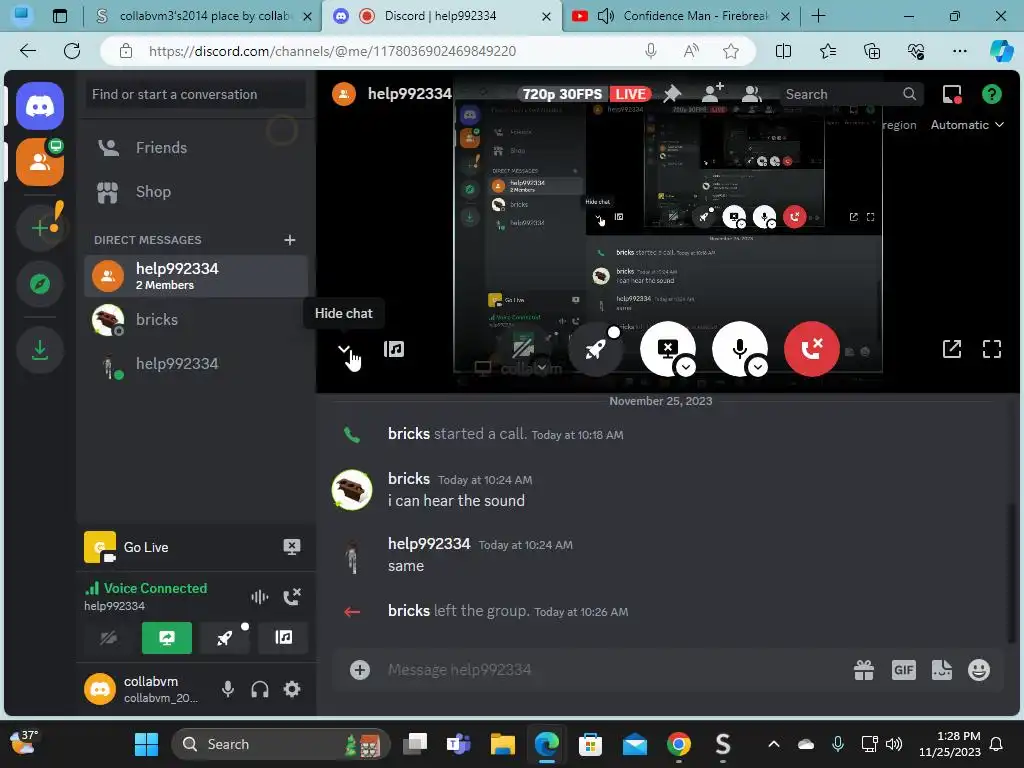Open GIF picker

(x=903, y=670)
